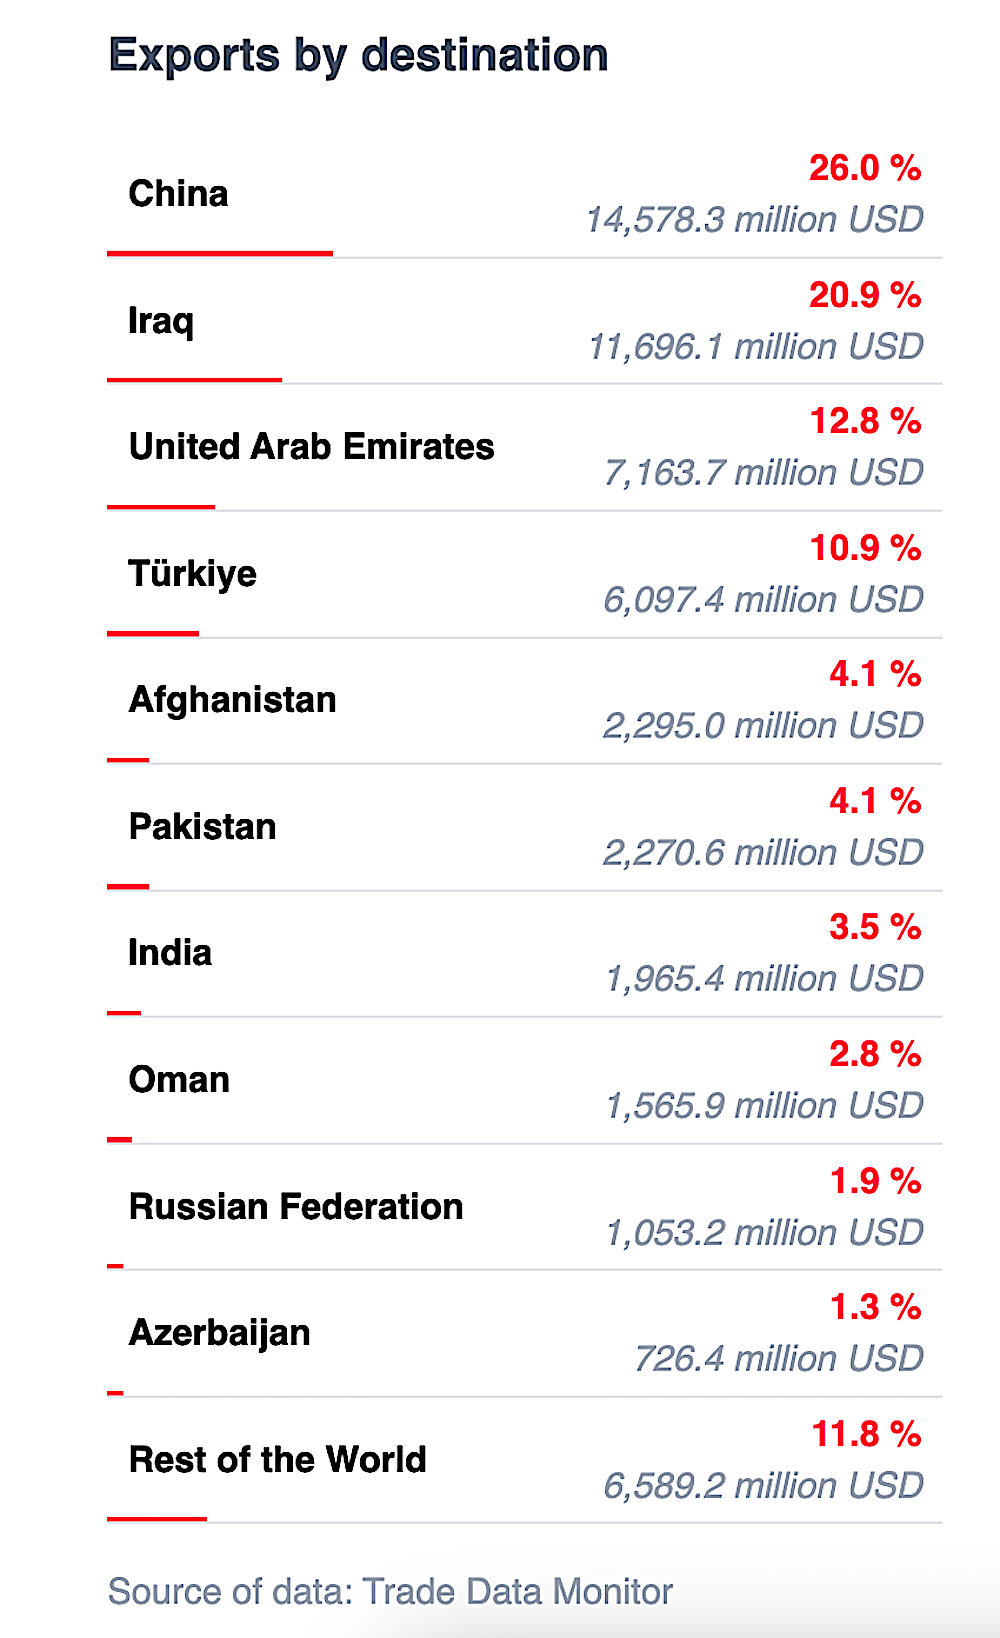Select the Azerbaijan country name
The image size is (1000, 1638).
pos(220,1334)
